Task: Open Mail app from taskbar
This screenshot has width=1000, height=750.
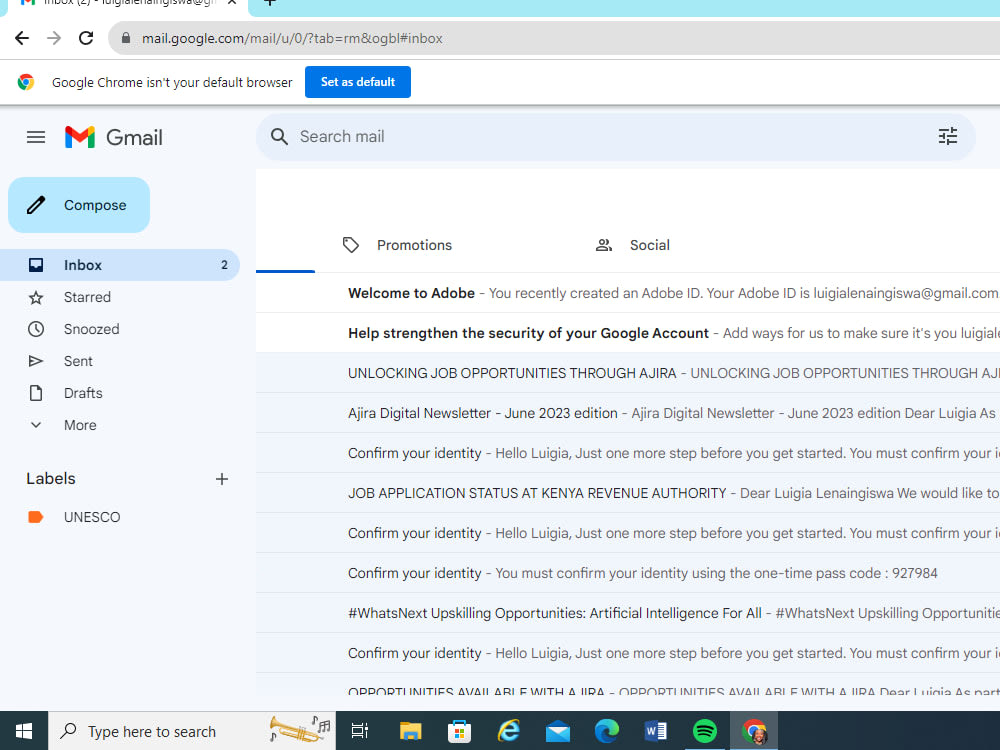Action: (x=557, y=731)
